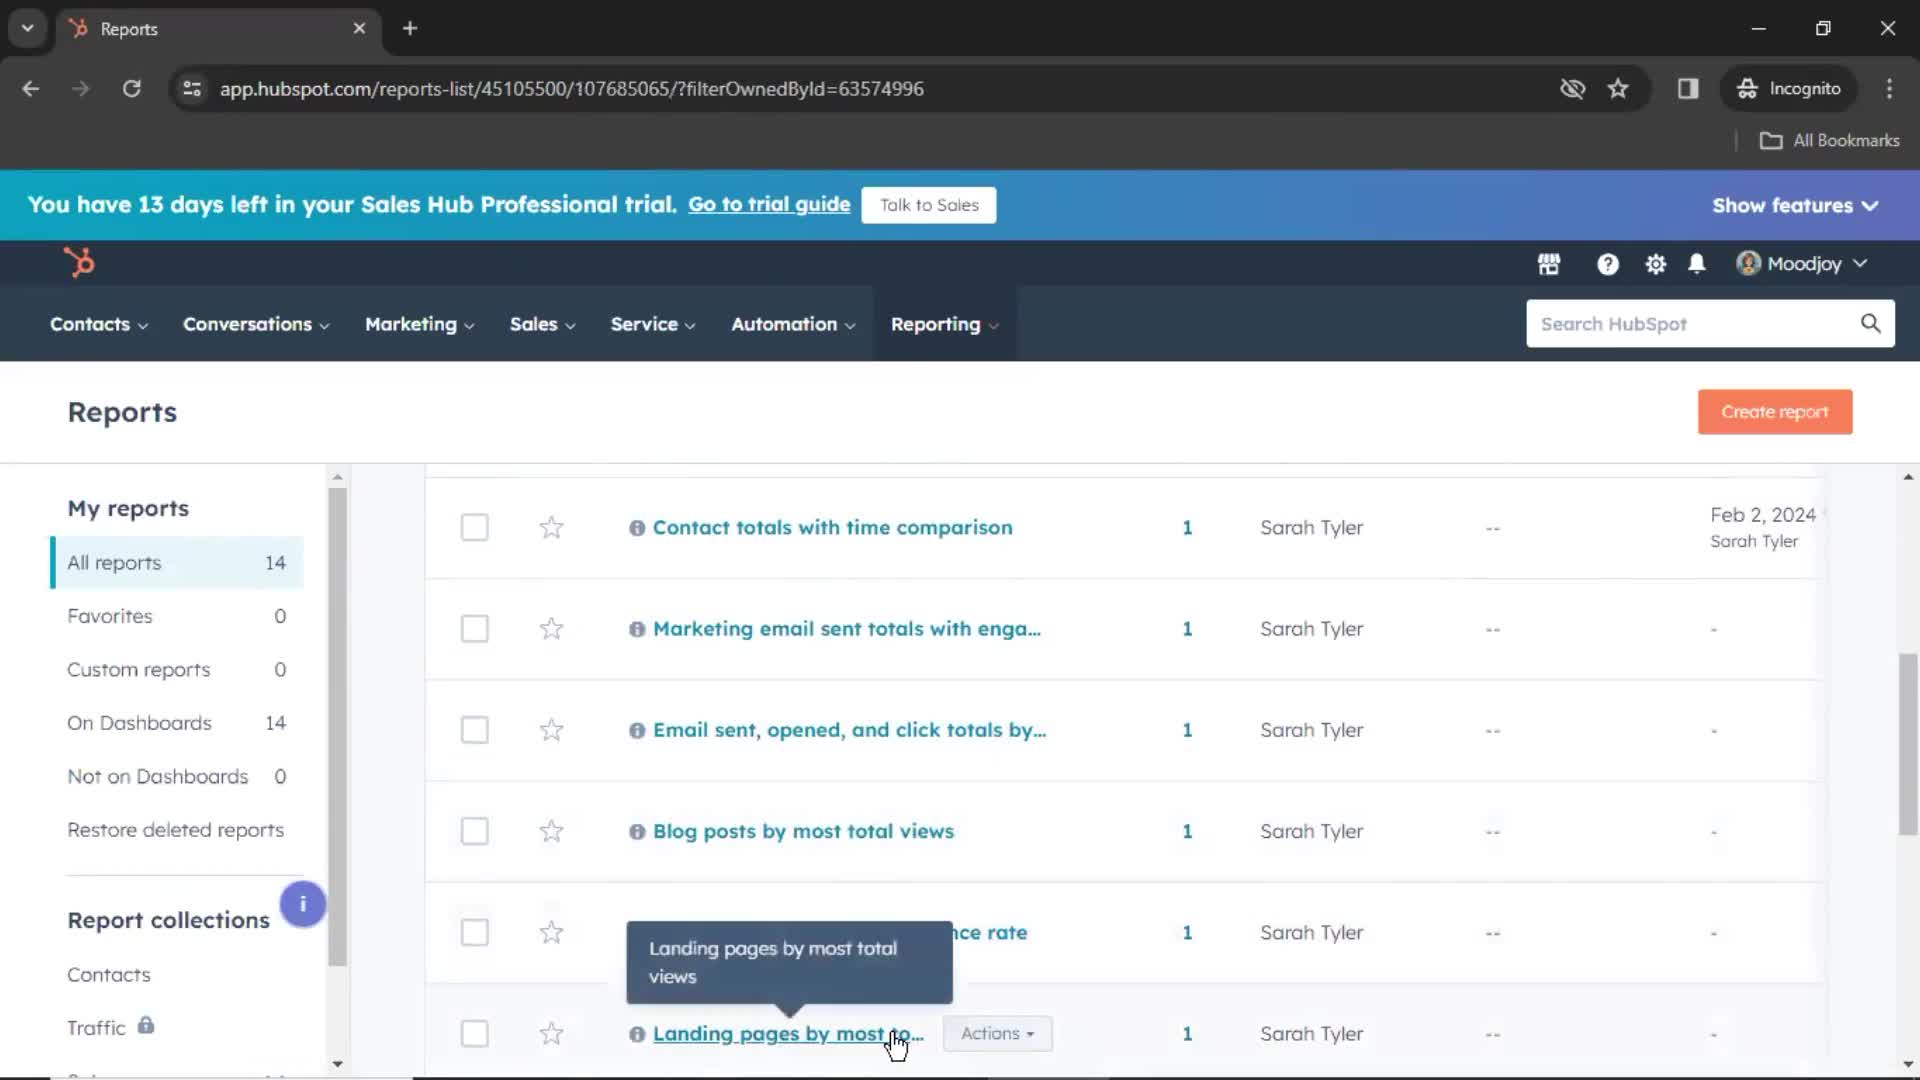Check the Marketing email sent totals row
Viewport: 1920px width, 1080px height.
point(474,628)
